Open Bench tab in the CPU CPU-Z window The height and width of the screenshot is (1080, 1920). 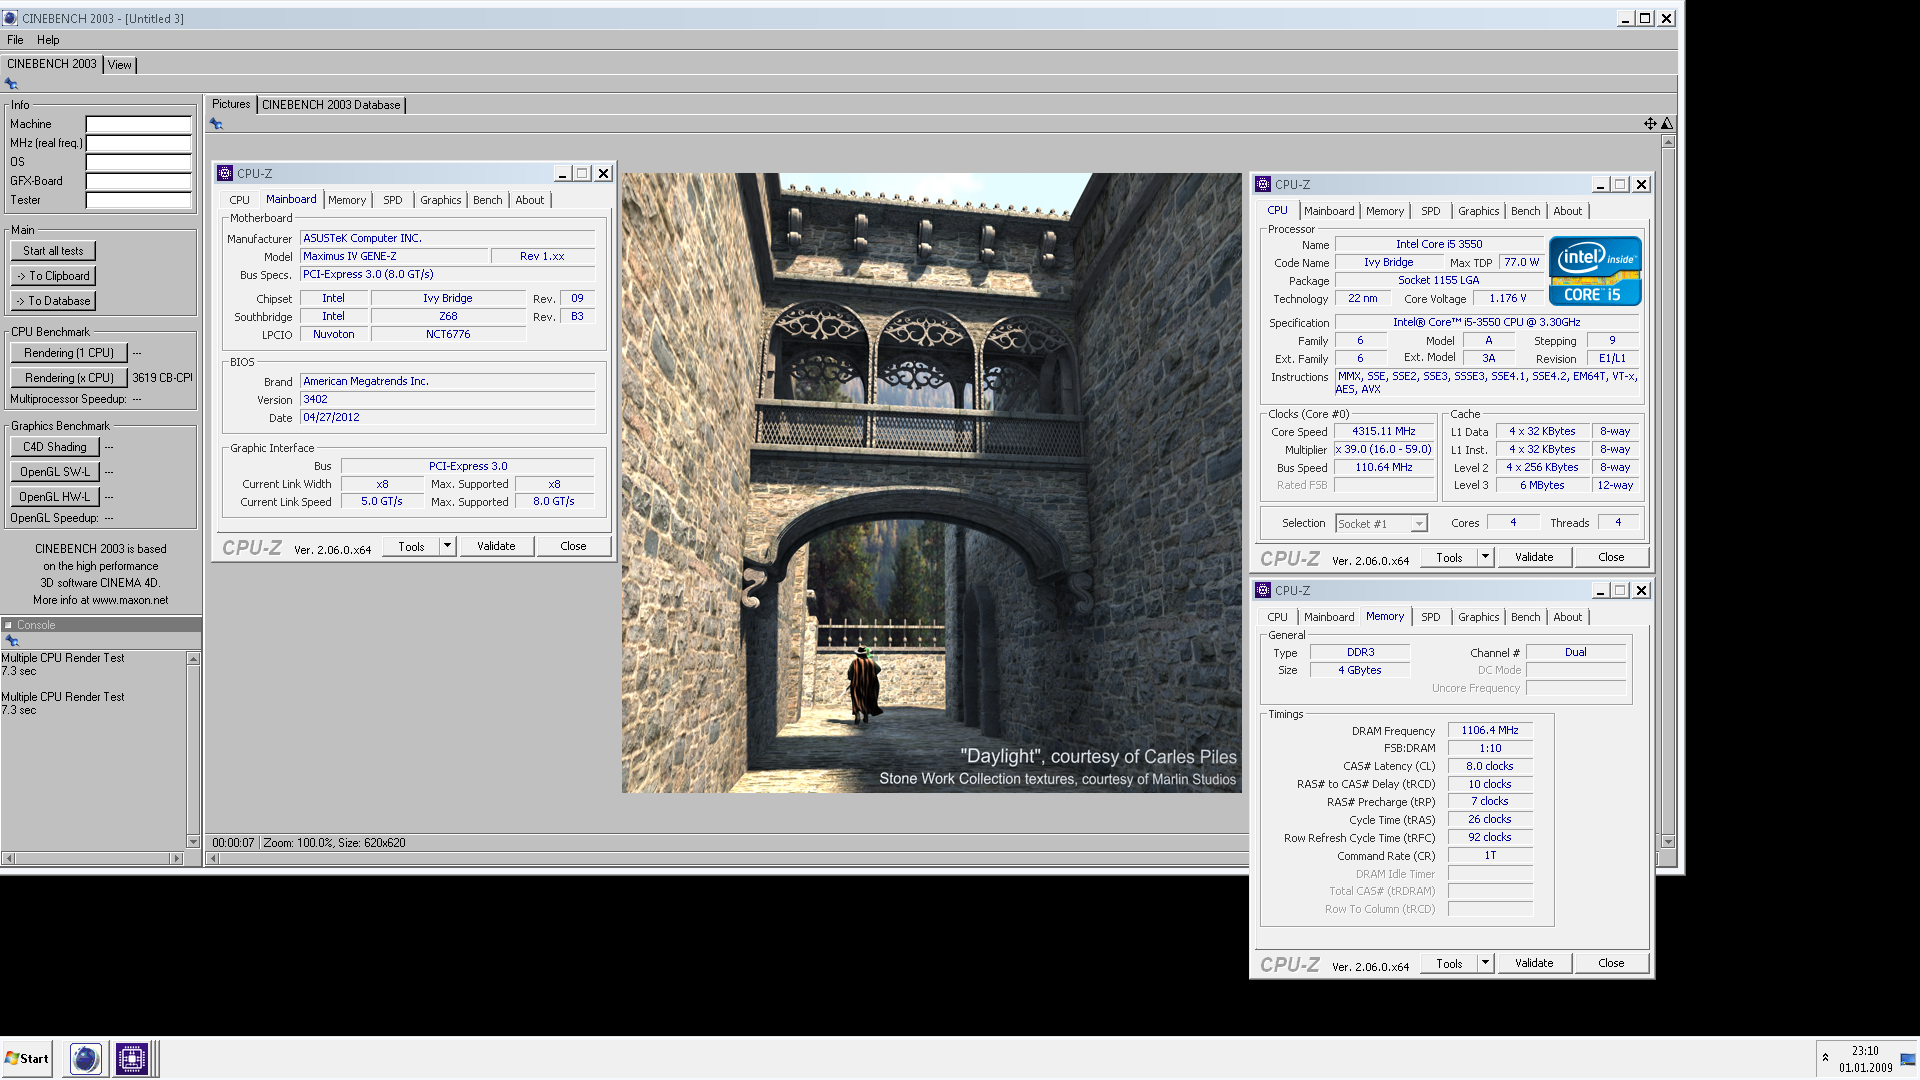tap(1525, 211)
